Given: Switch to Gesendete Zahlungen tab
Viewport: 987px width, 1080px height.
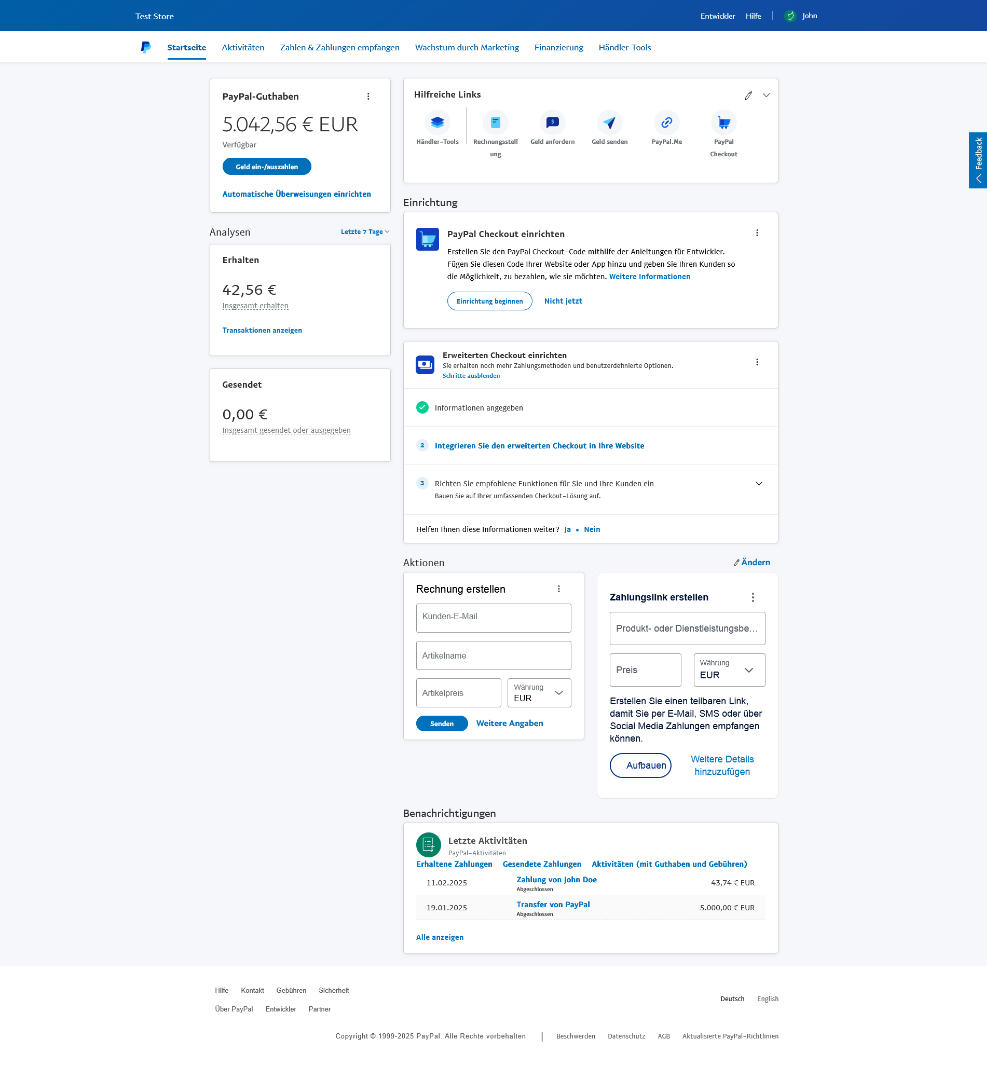Looking at the screenshot, I should pos(542,864).
